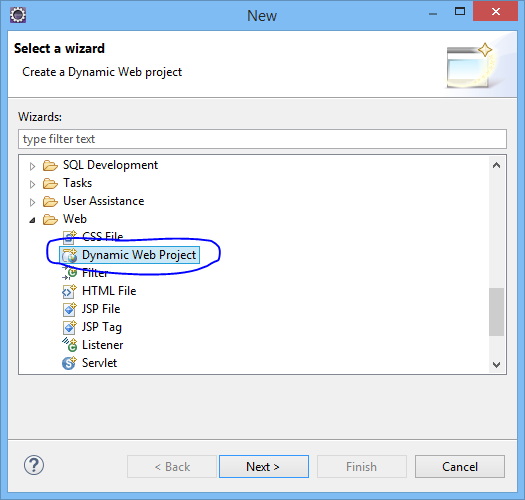525x500 pixels.
Task: Expand the User Assistance category
Action: (x=32, y=202)
